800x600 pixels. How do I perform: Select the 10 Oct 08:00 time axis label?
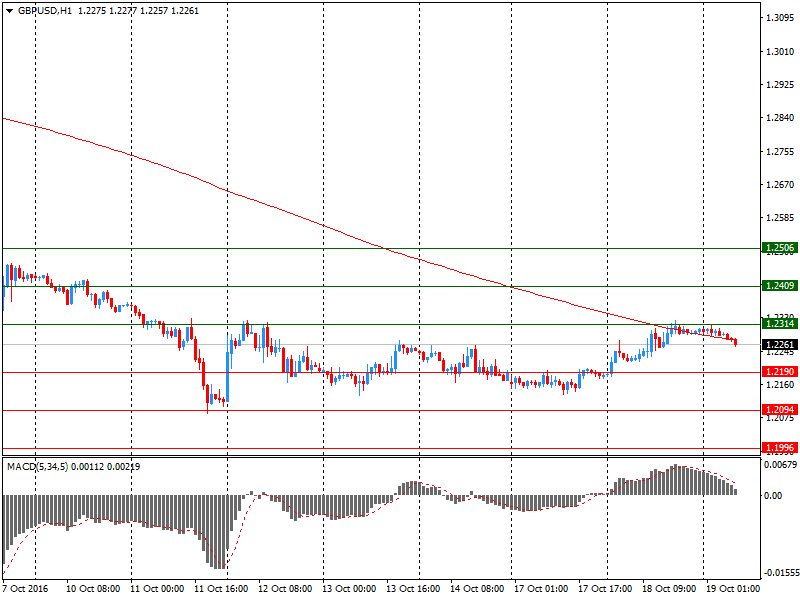(x=93, y=588)
